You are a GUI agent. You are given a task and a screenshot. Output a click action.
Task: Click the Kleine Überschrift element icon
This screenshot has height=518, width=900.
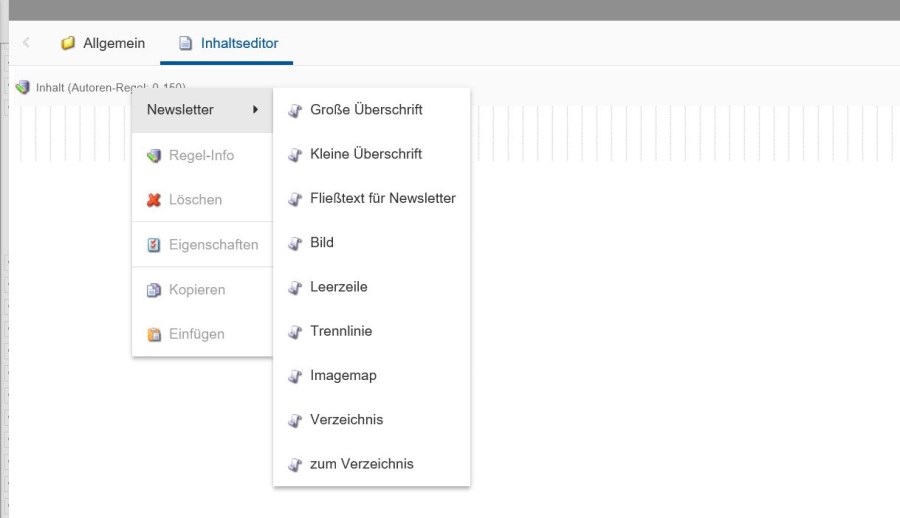(x=295, y=154)
